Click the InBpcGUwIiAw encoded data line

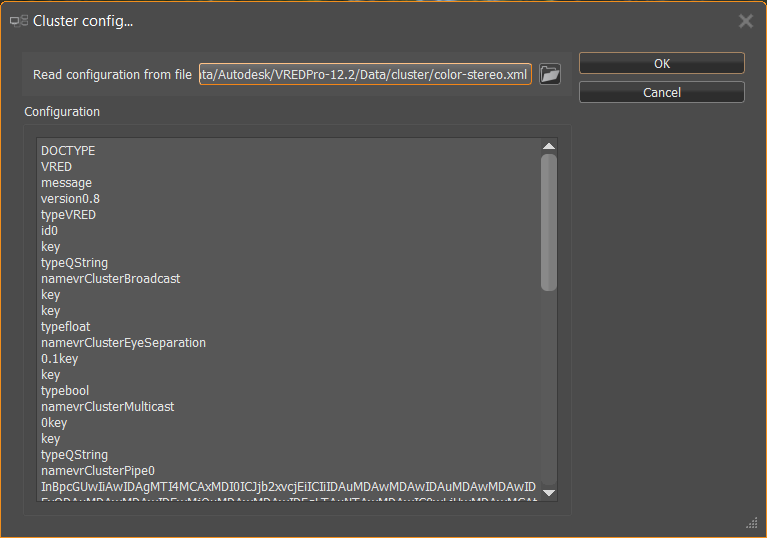[289, 487]
